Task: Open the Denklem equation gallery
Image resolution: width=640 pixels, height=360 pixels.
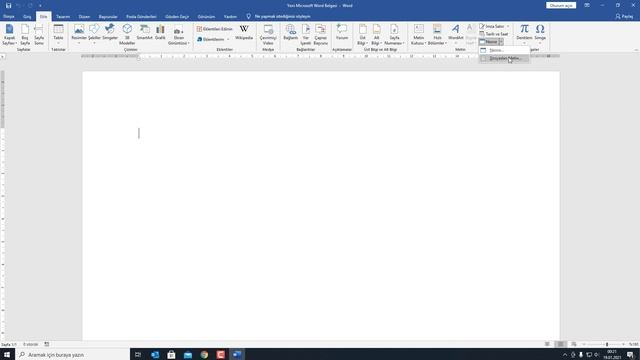Action: (x=524, y=35)
